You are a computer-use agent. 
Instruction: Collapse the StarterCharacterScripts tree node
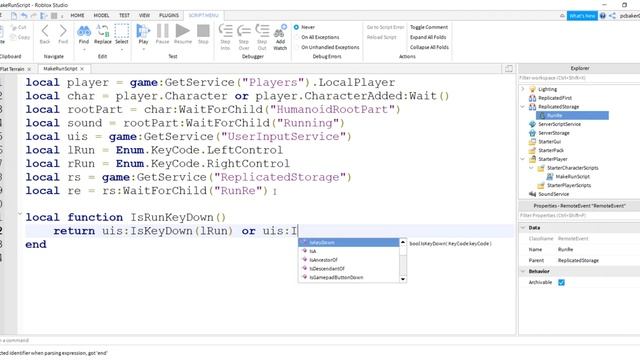531,168
